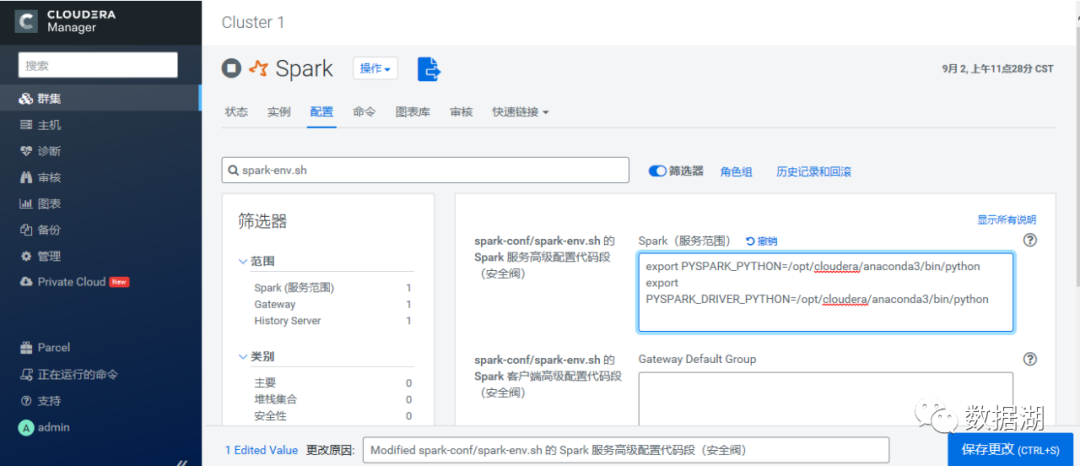Open the 操作 actions dropdown
Image resolution: width=1080 pixels, height=466 pixels.
(375, 68)
